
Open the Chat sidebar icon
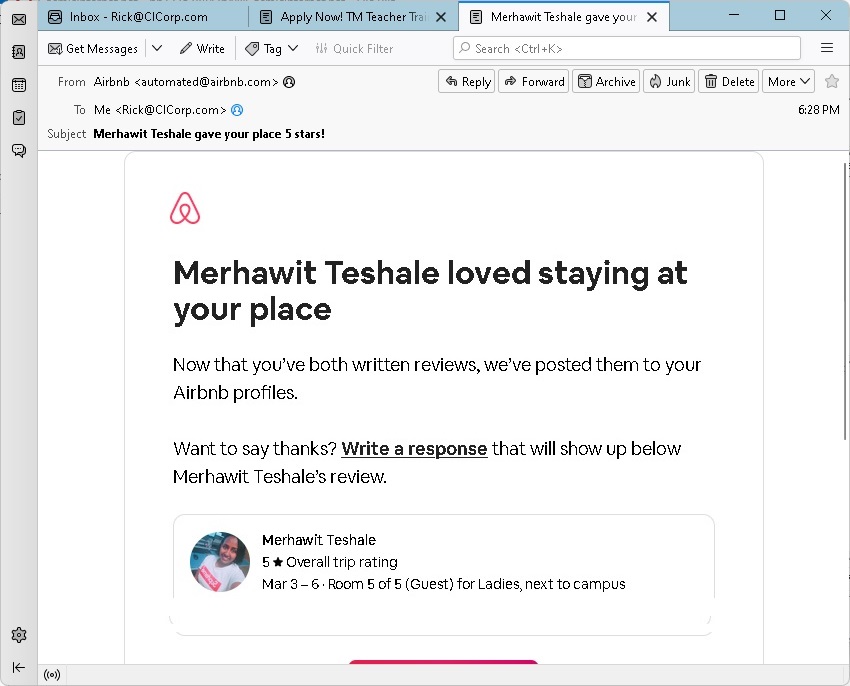coord(19,150)
